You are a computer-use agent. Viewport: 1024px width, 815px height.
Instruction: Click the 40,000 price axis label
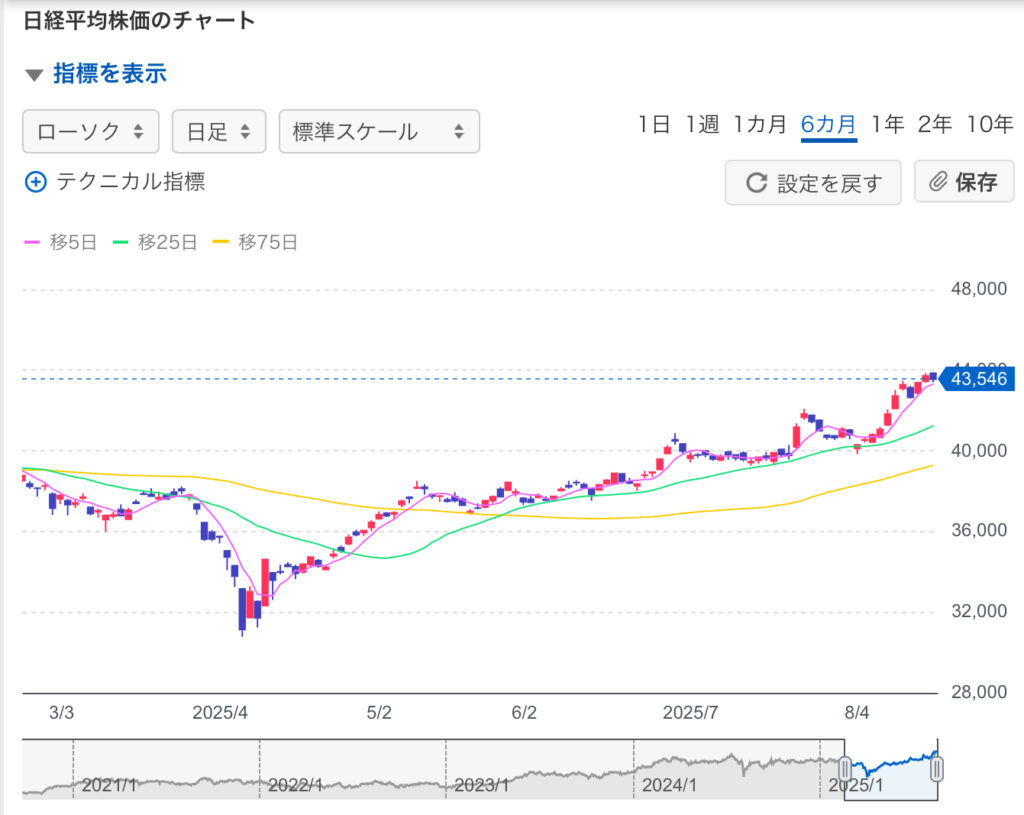[x=978, y=451]
